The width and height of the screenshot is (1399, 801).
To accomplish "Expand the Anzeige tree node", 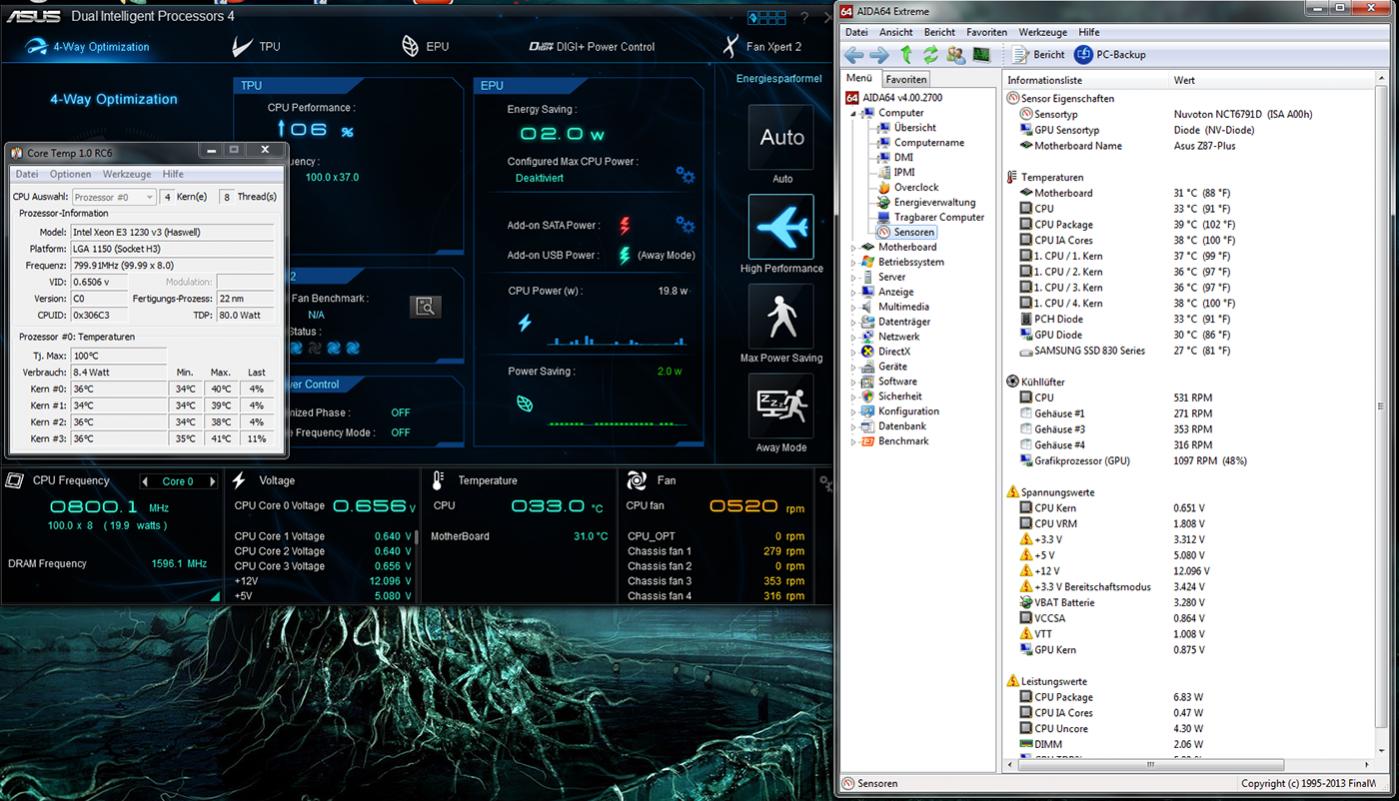I will point(853,292).
